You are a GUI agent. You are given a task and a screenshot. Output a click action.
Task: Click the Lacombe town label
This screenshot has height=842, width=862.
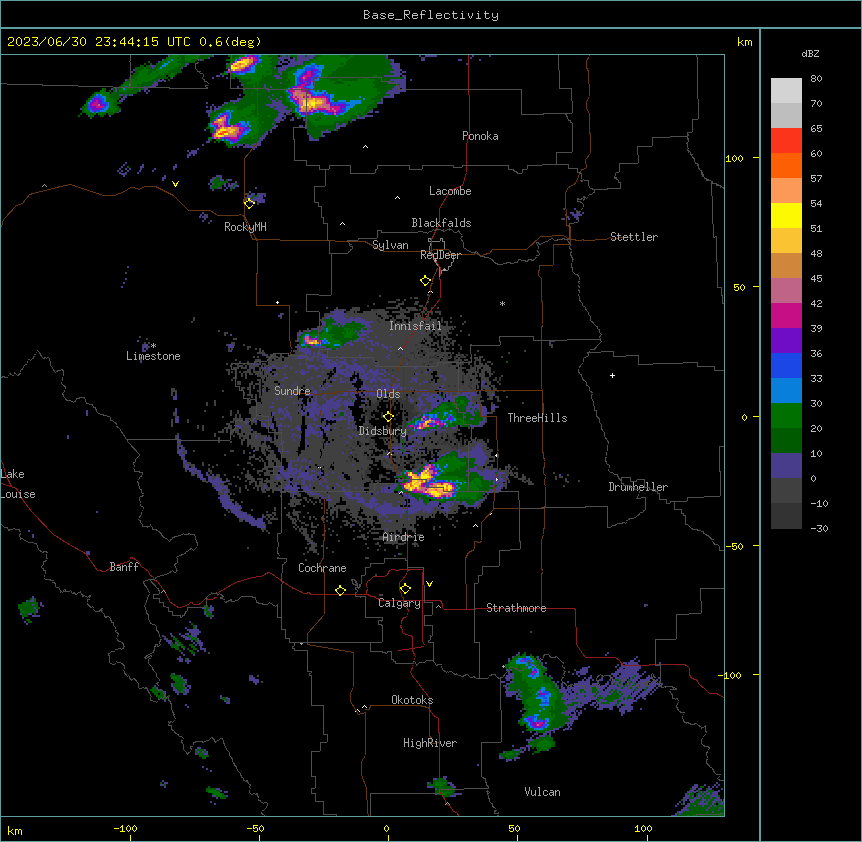pos(450,191)
